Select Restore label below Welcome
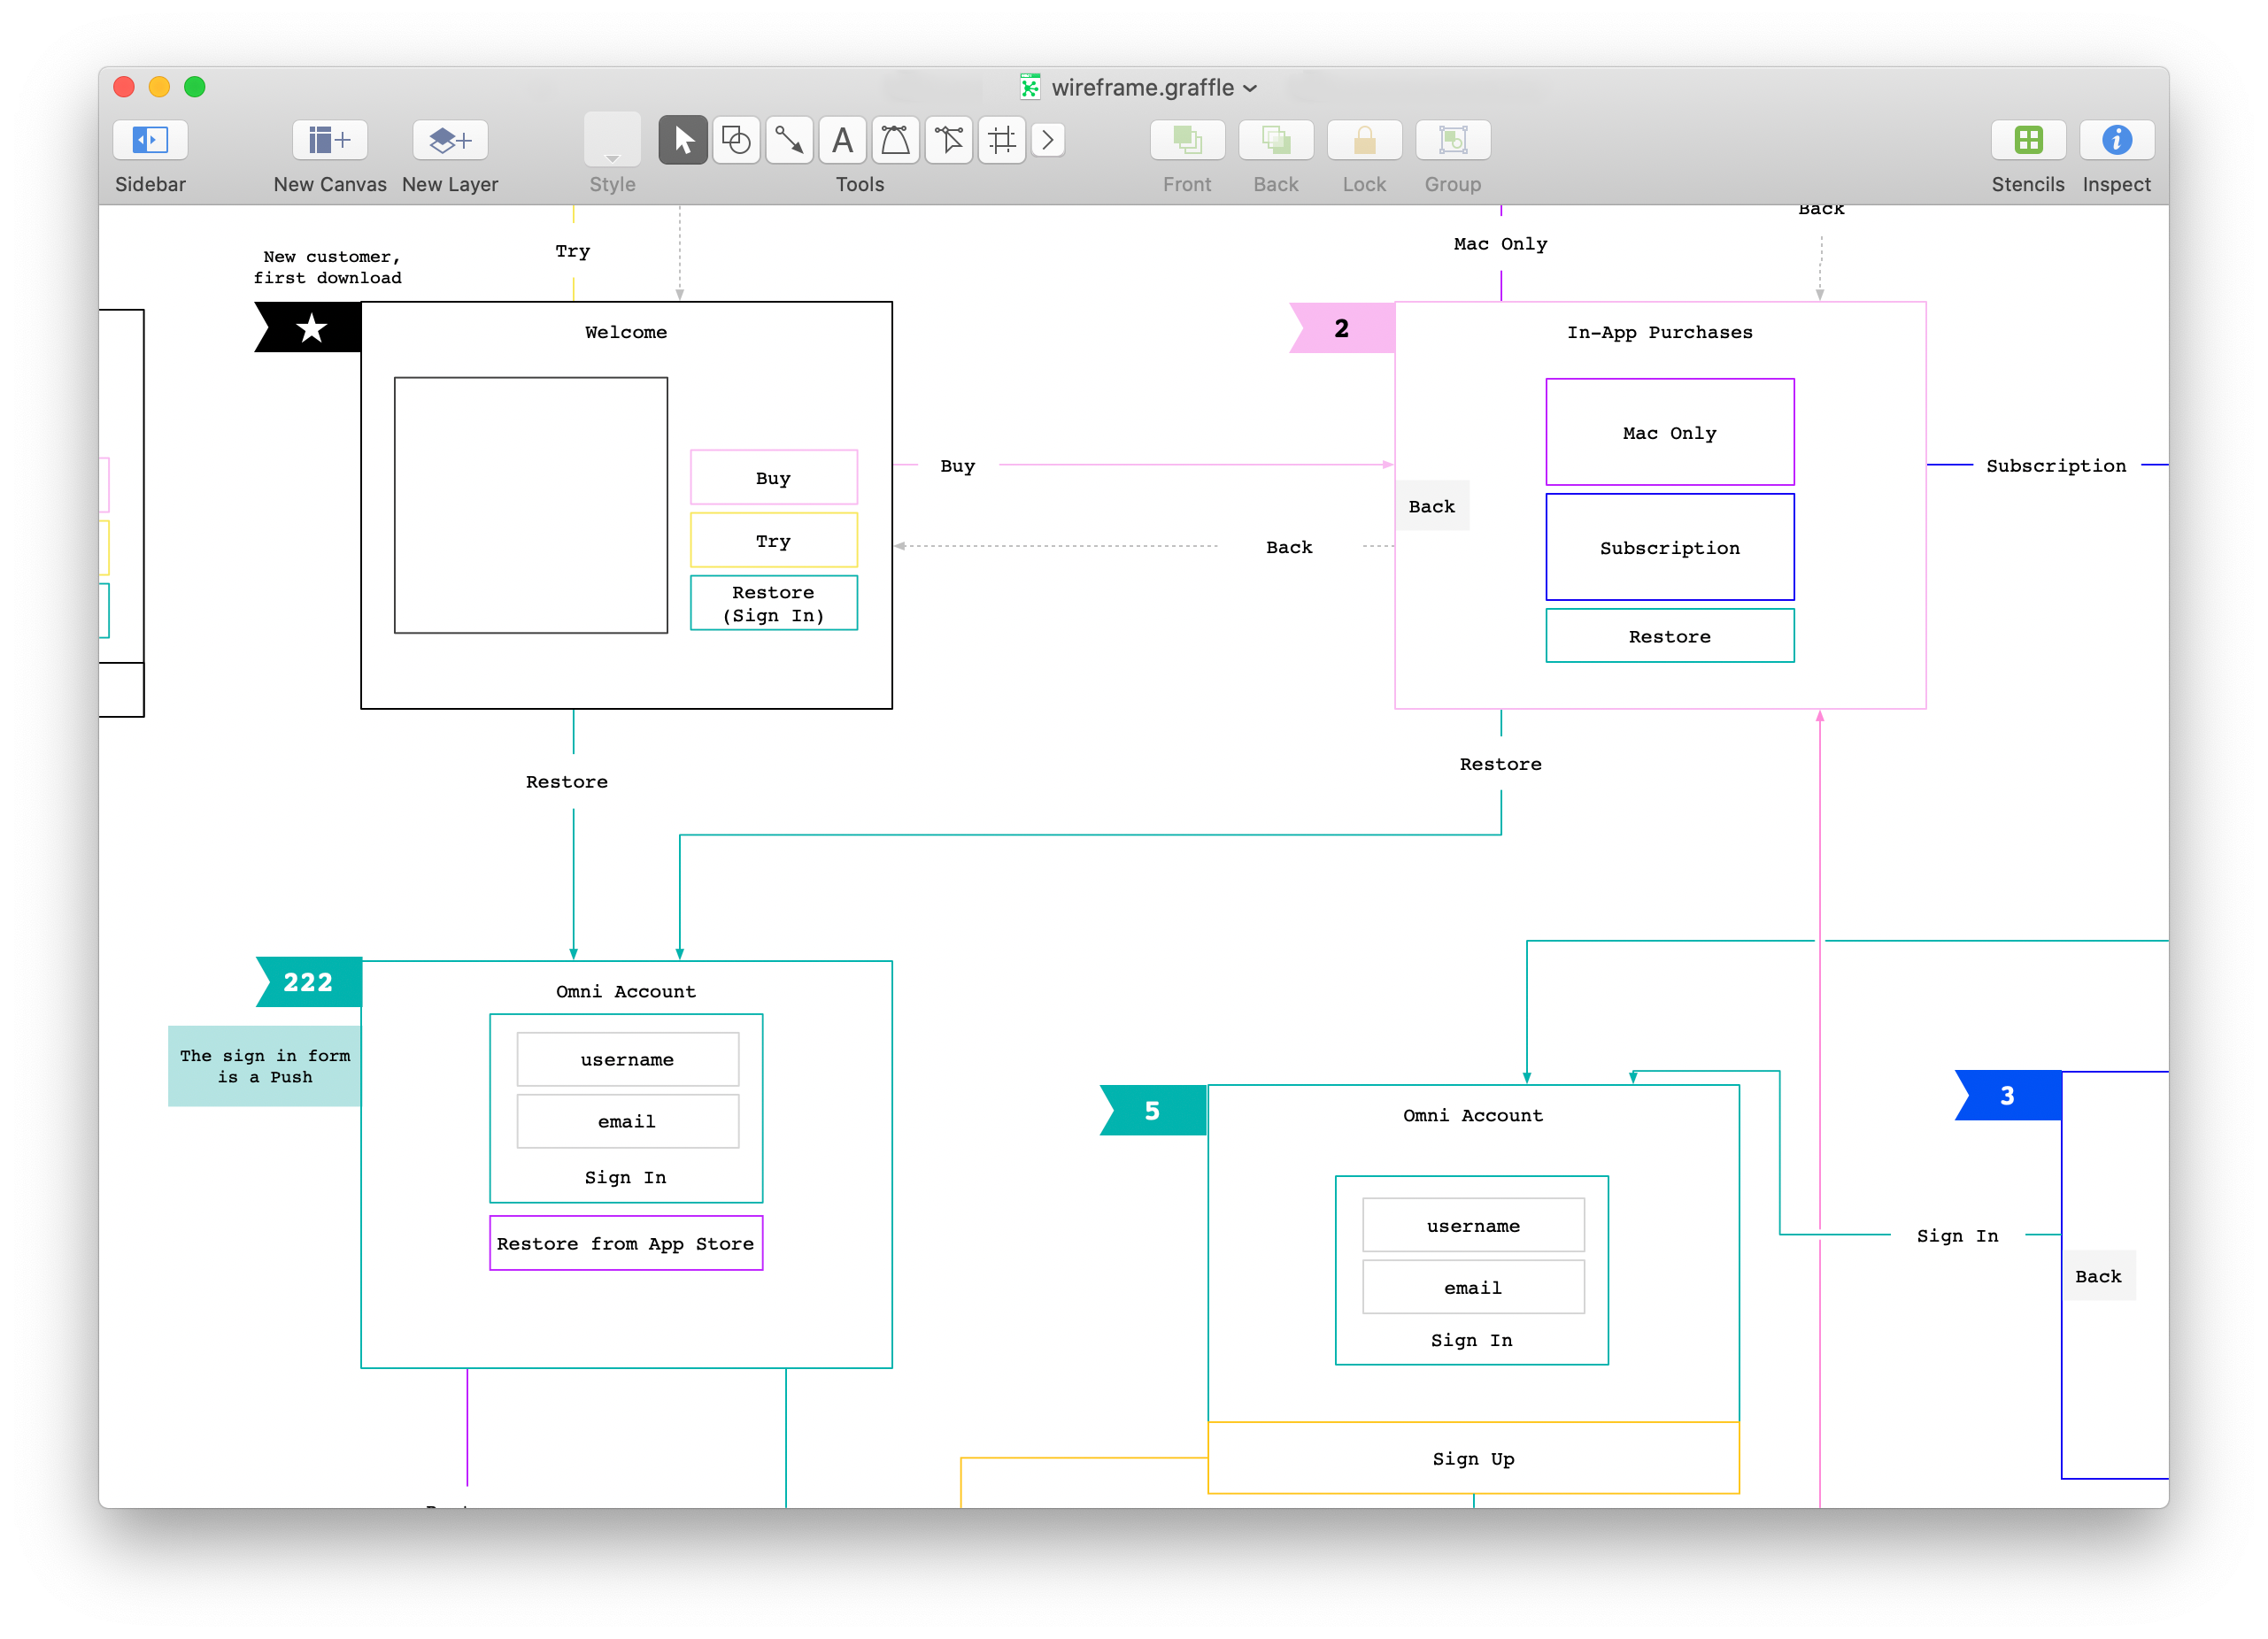Viewport: 2268px width, 1639px height. point(567,782)
